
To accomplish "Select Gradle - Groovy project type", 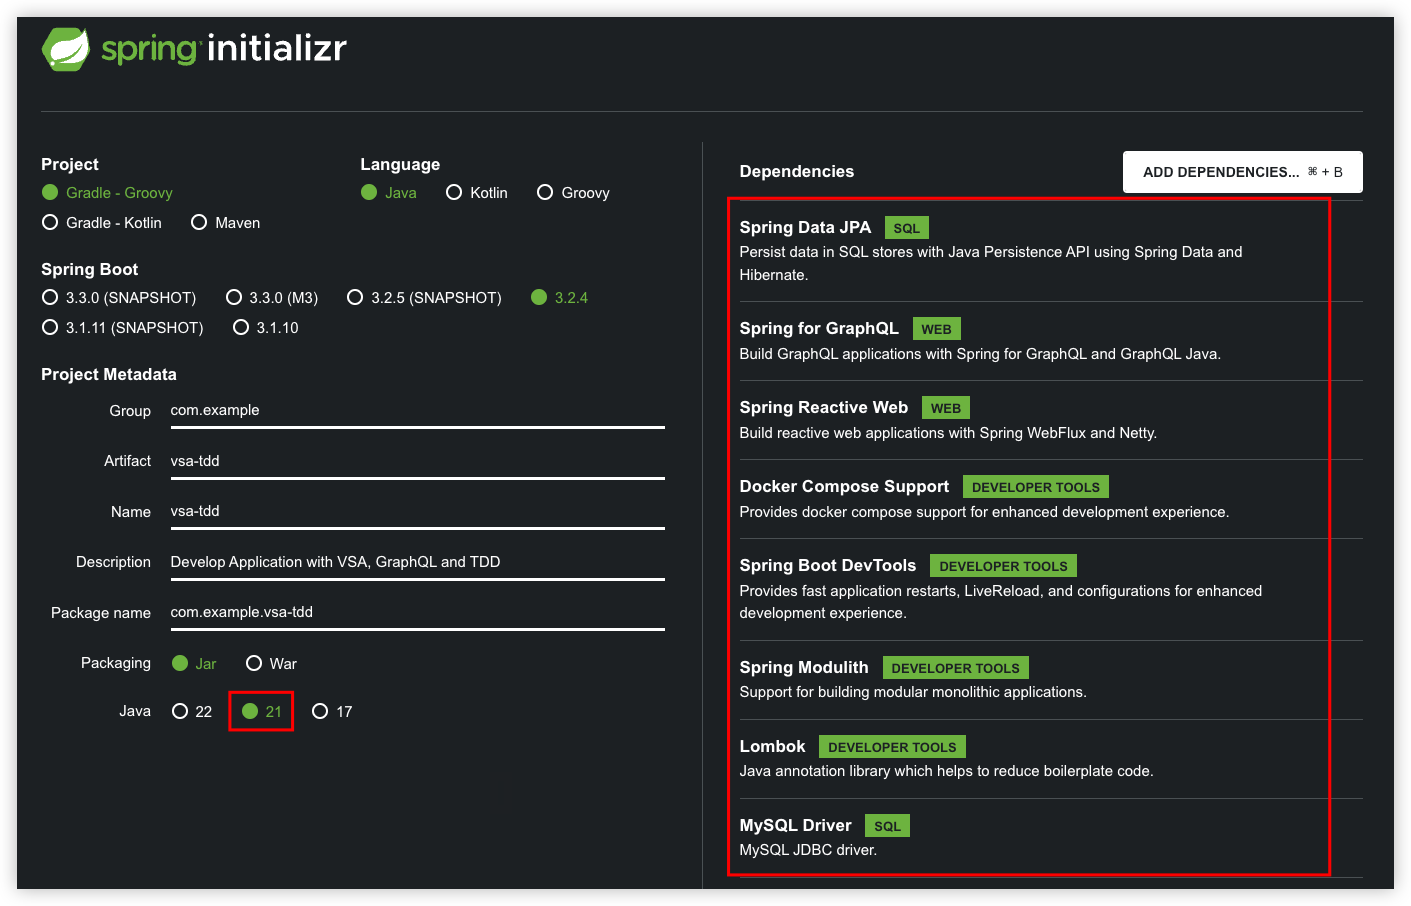I will [x=107, y=193].
